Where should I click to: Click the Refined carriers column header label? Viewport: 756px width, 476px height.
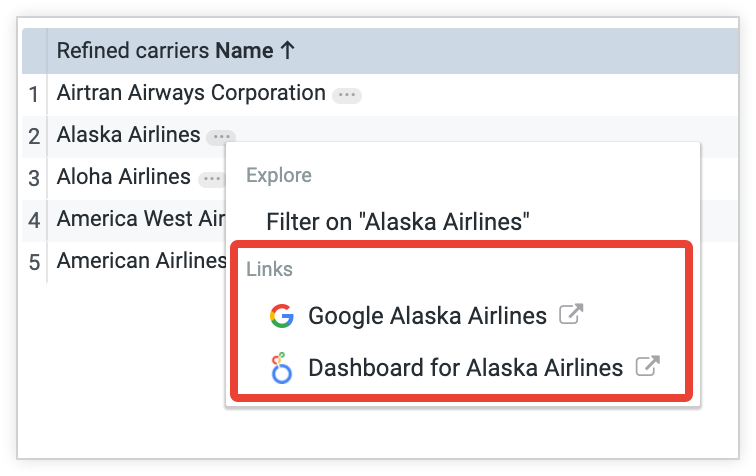(133, 50)
